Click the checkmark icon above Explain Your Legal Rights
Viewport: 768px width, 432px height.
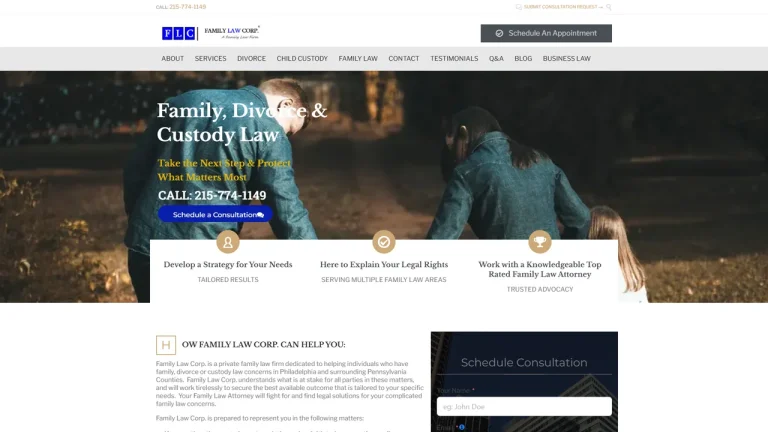384,241
